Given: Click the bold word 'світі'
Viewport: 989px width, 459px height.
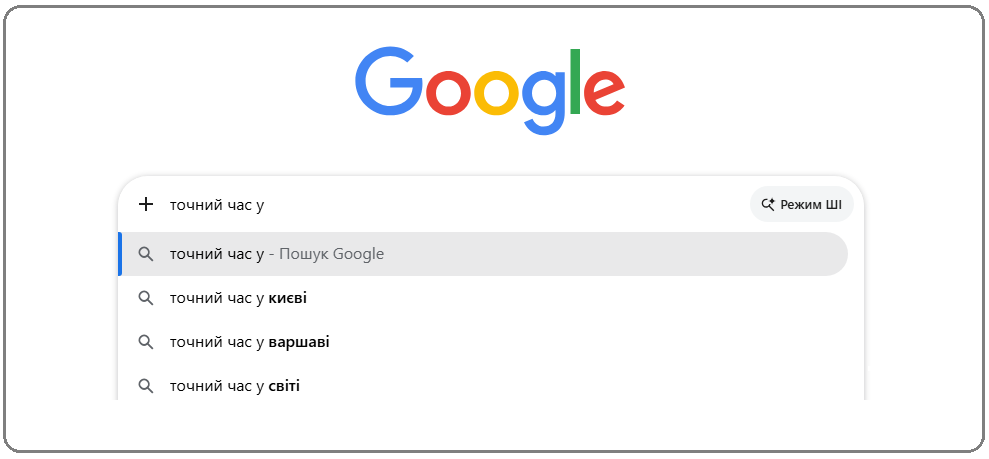Looking at the screenshot, I should (284, 386).
